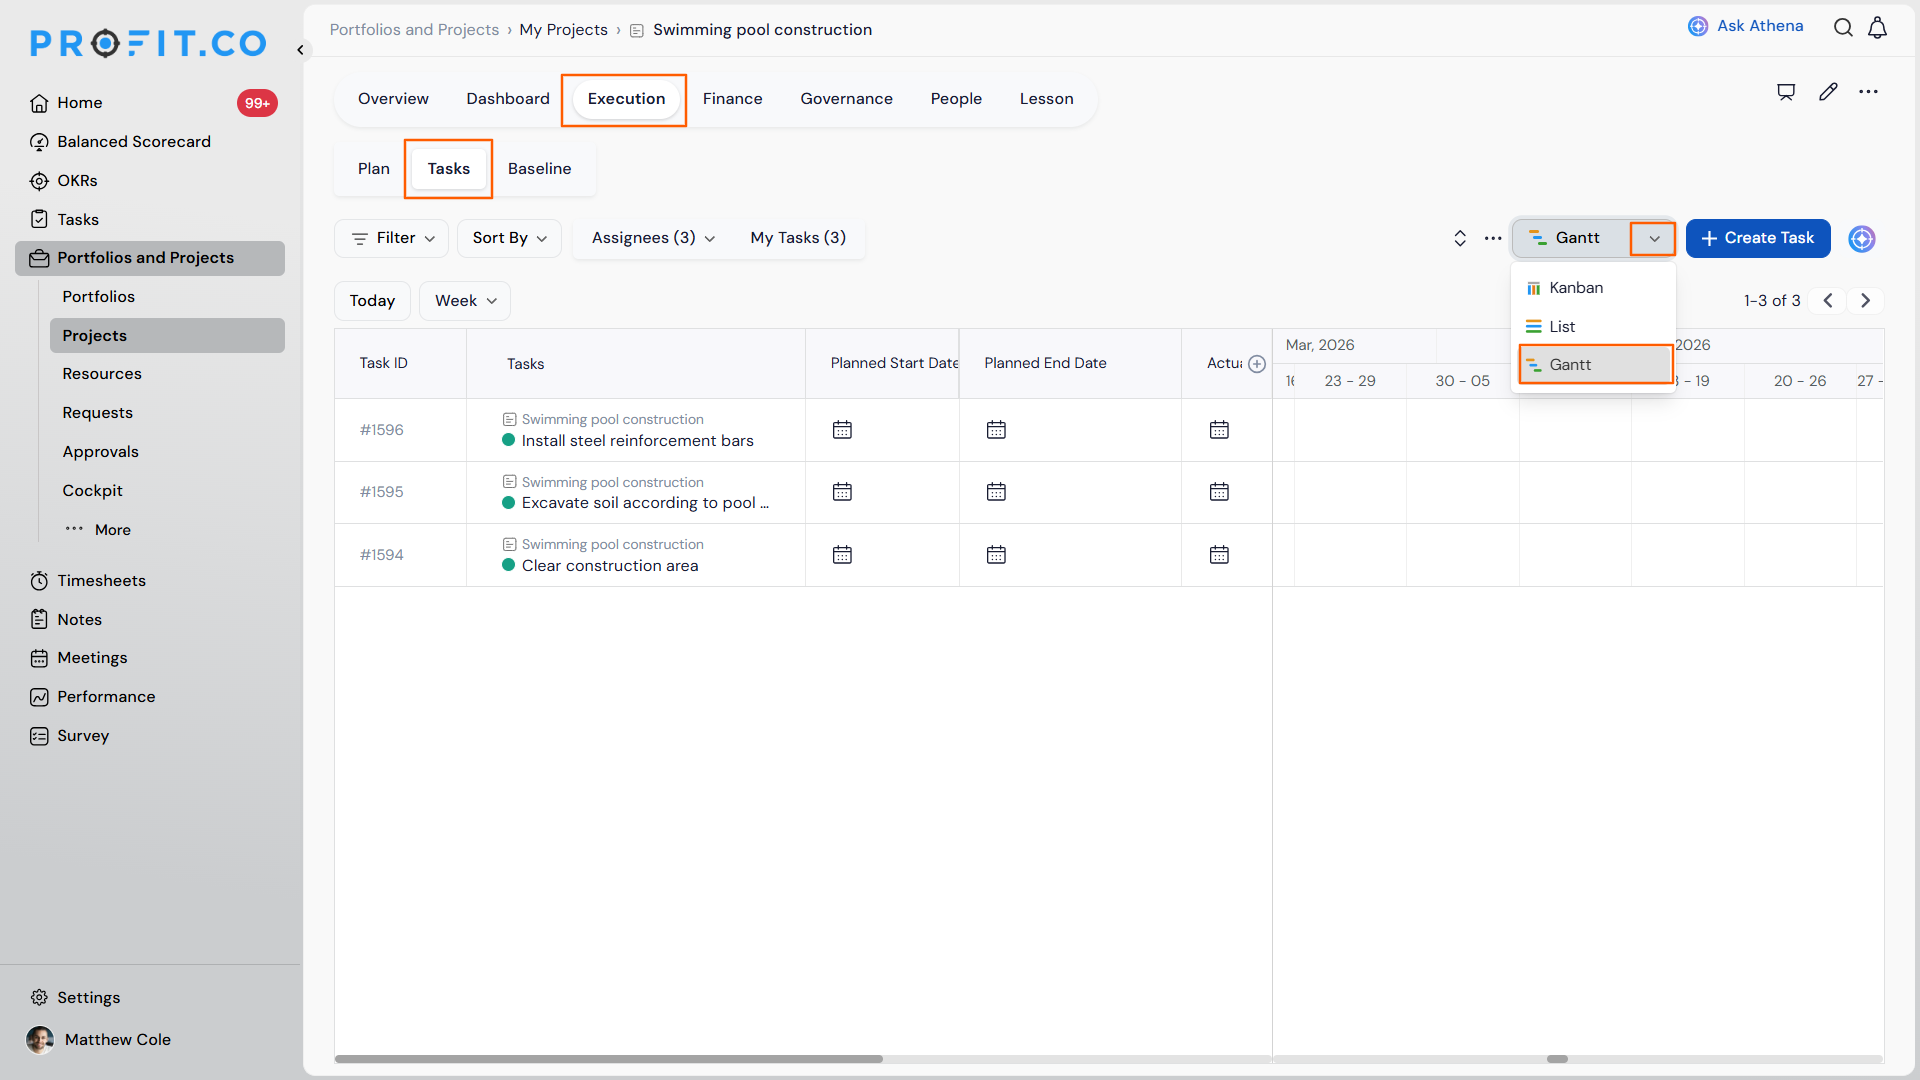The width and height of the screenshot is (1920, 1080).
Task: Click the edit pencil icon
Action: click(x=1828, y=92)
